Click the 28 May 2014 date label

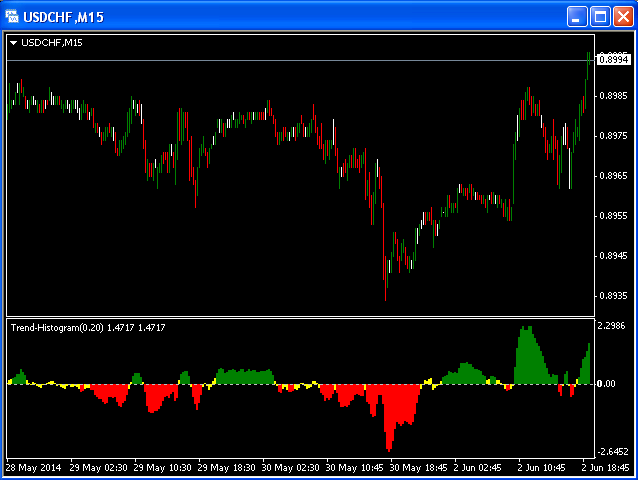tap(33, 468)
